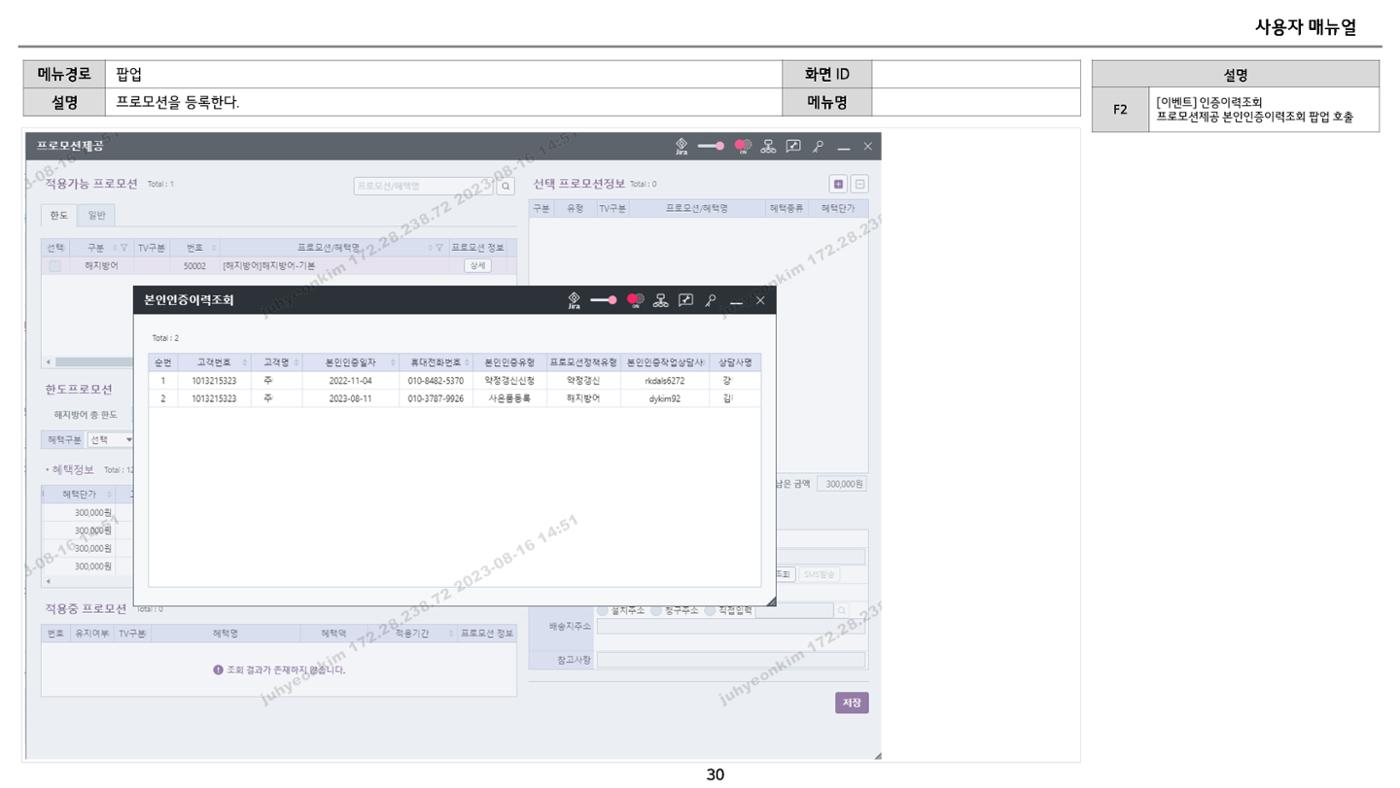Screen dimensions: 1400x788
Task: Click 상담사명 column header in popup
Action: (x=734, y=362)
